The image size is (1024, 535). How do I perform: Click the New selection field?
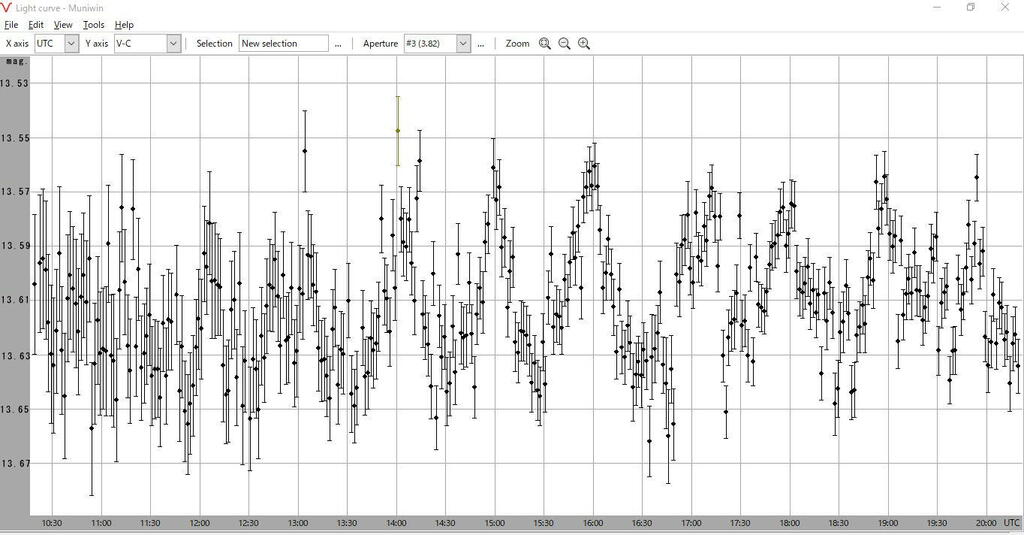click(x=283, y=44)
